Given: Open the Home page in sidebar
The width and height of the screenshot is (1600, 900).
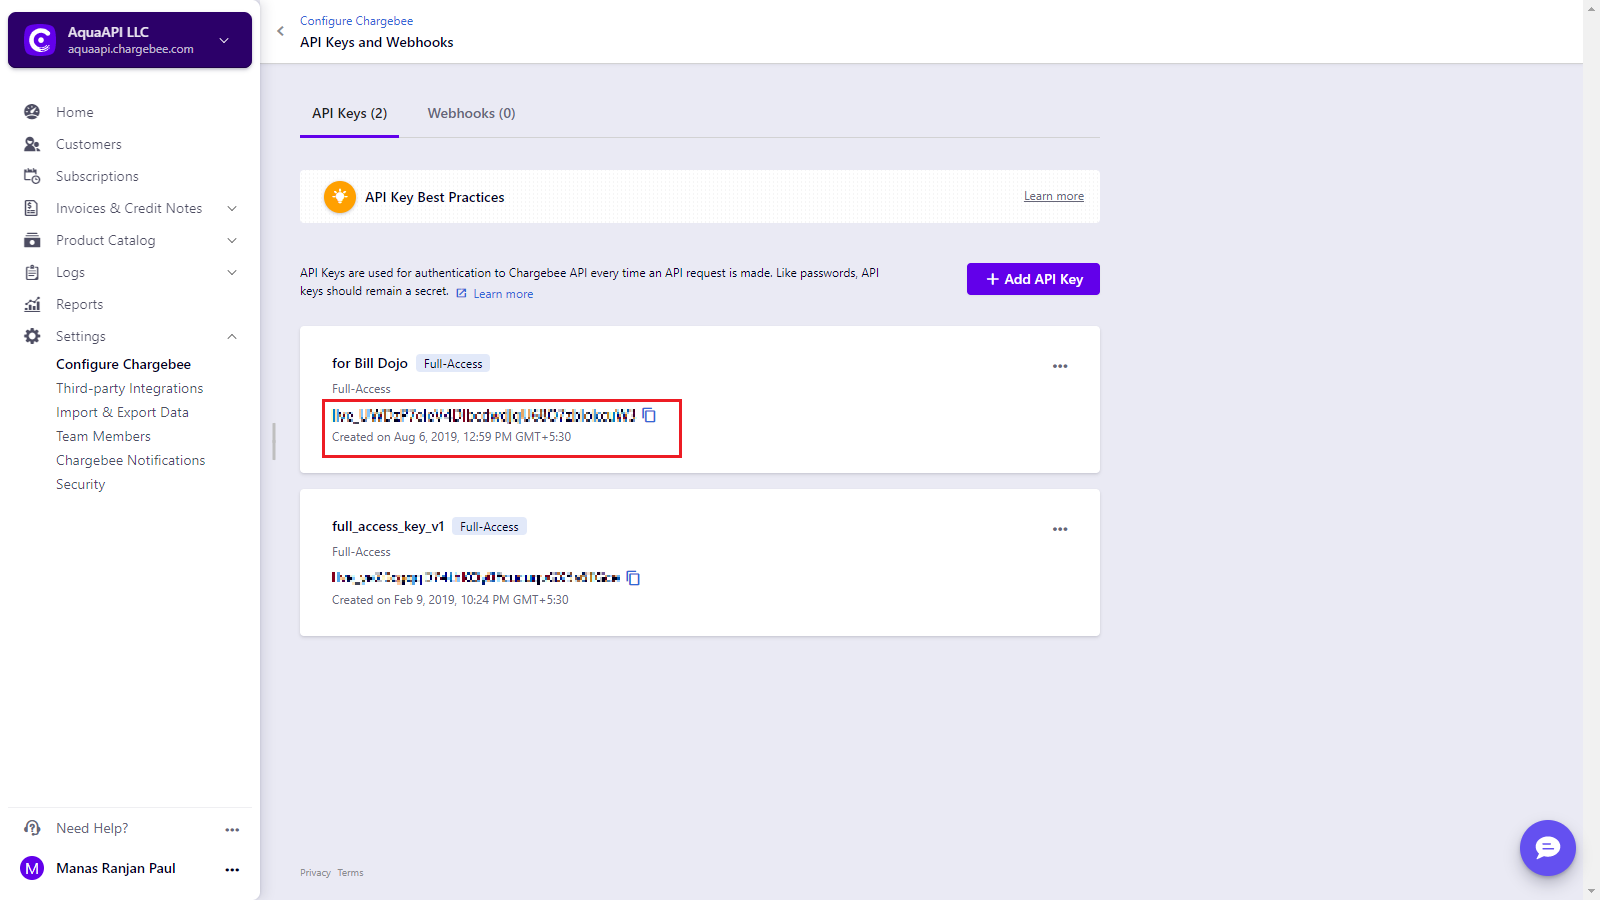Looking at the screenshot, I should [75, 112].
